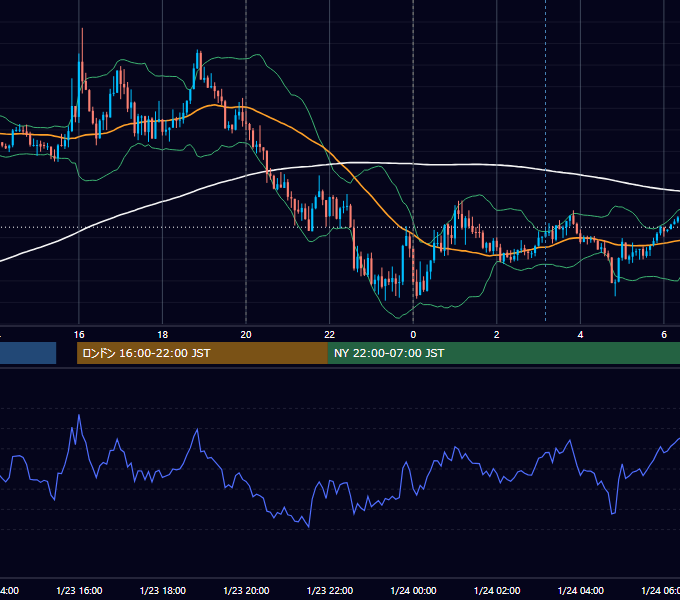The width and height of the screenshot is (680, 600).
Task: Click the oscillator peak near 16:00
Action: (x=79, y=416)
